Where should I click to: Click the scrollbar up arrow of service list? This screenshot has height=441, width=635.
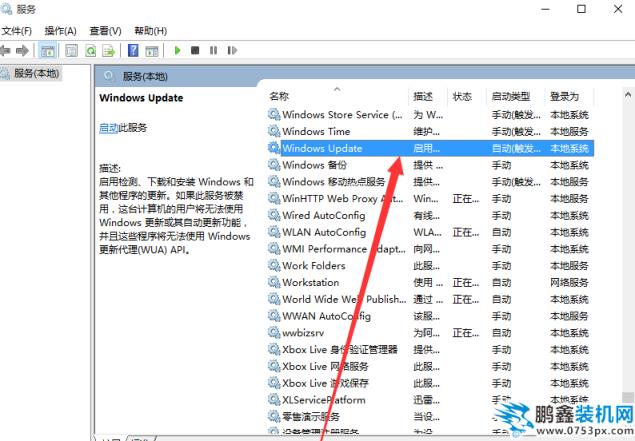tap(628, 95)
